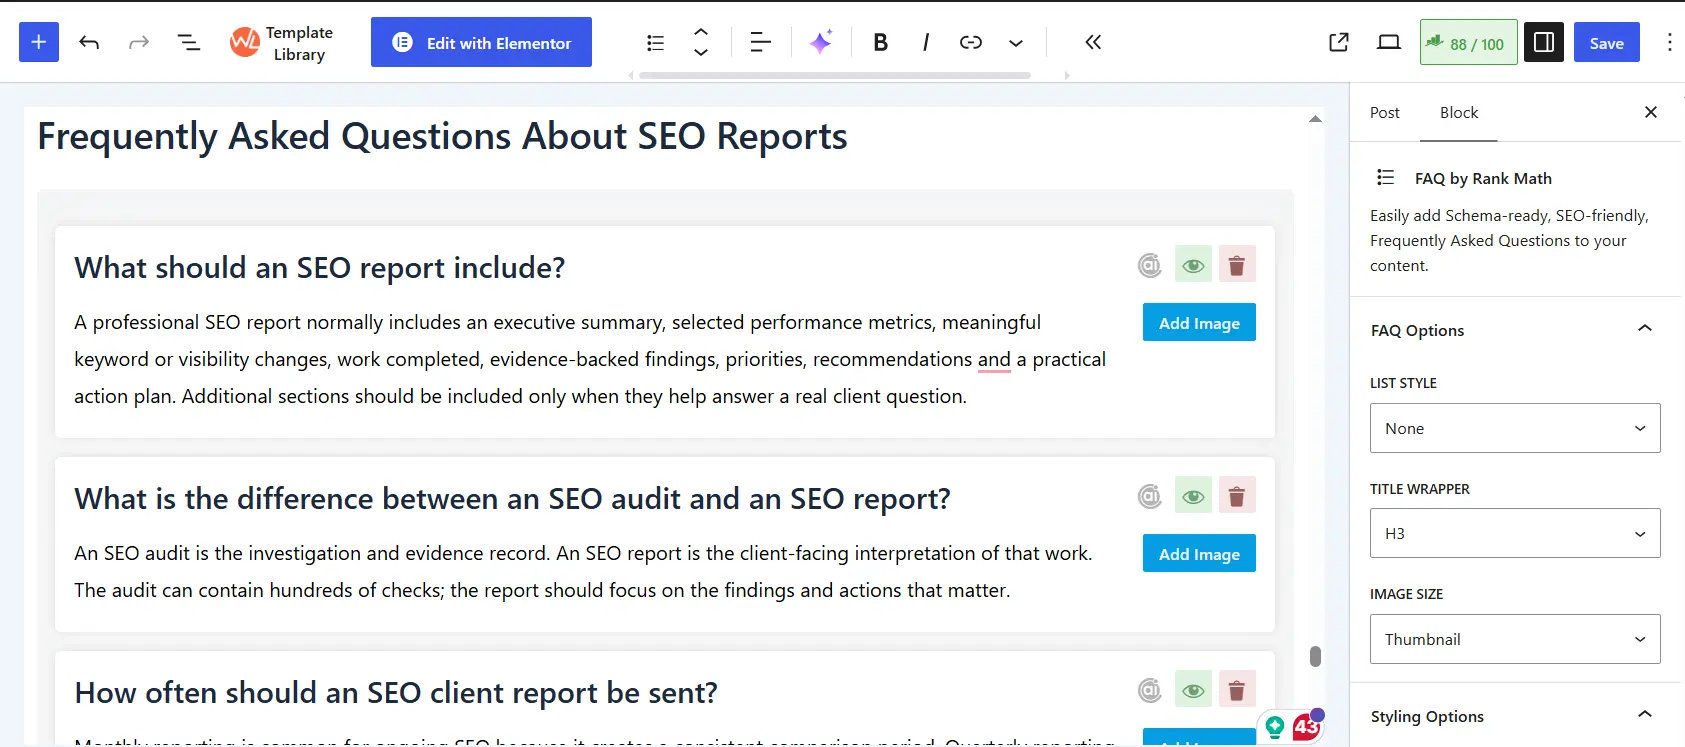1685x747 pixels.
Task: Select the Block tab
Action: 1459,112
